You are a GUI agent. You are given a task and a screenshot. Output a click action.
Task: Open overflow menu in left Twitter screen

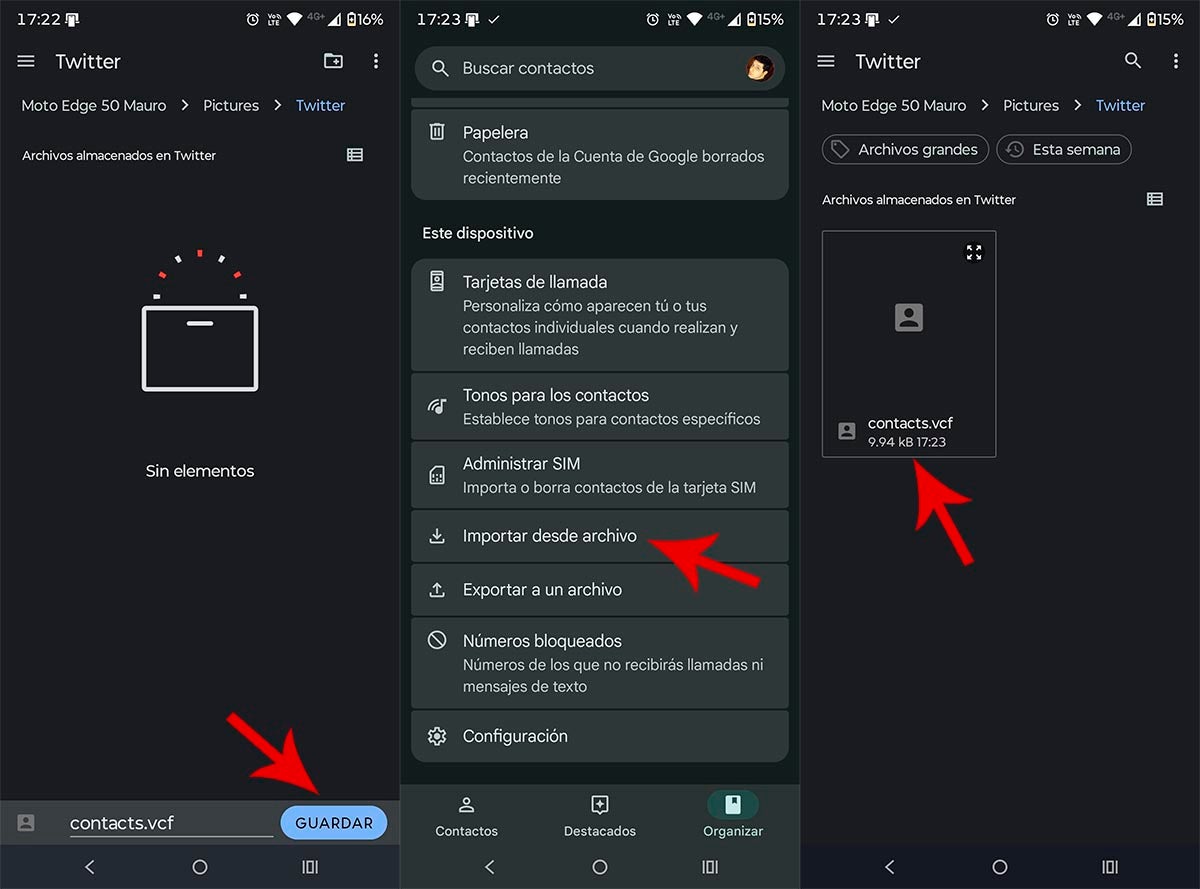pos(376,61)
